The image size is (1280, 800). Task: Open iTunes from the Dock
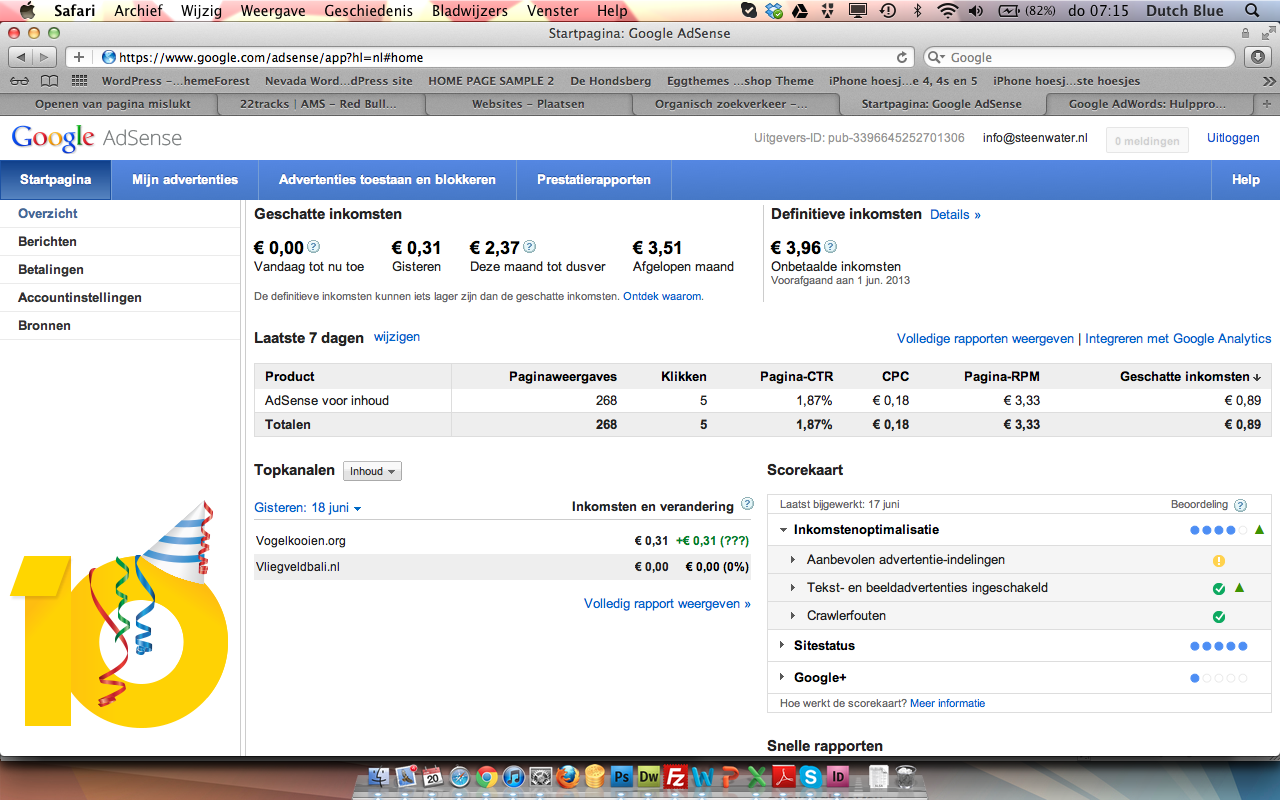tap(514, 776)
